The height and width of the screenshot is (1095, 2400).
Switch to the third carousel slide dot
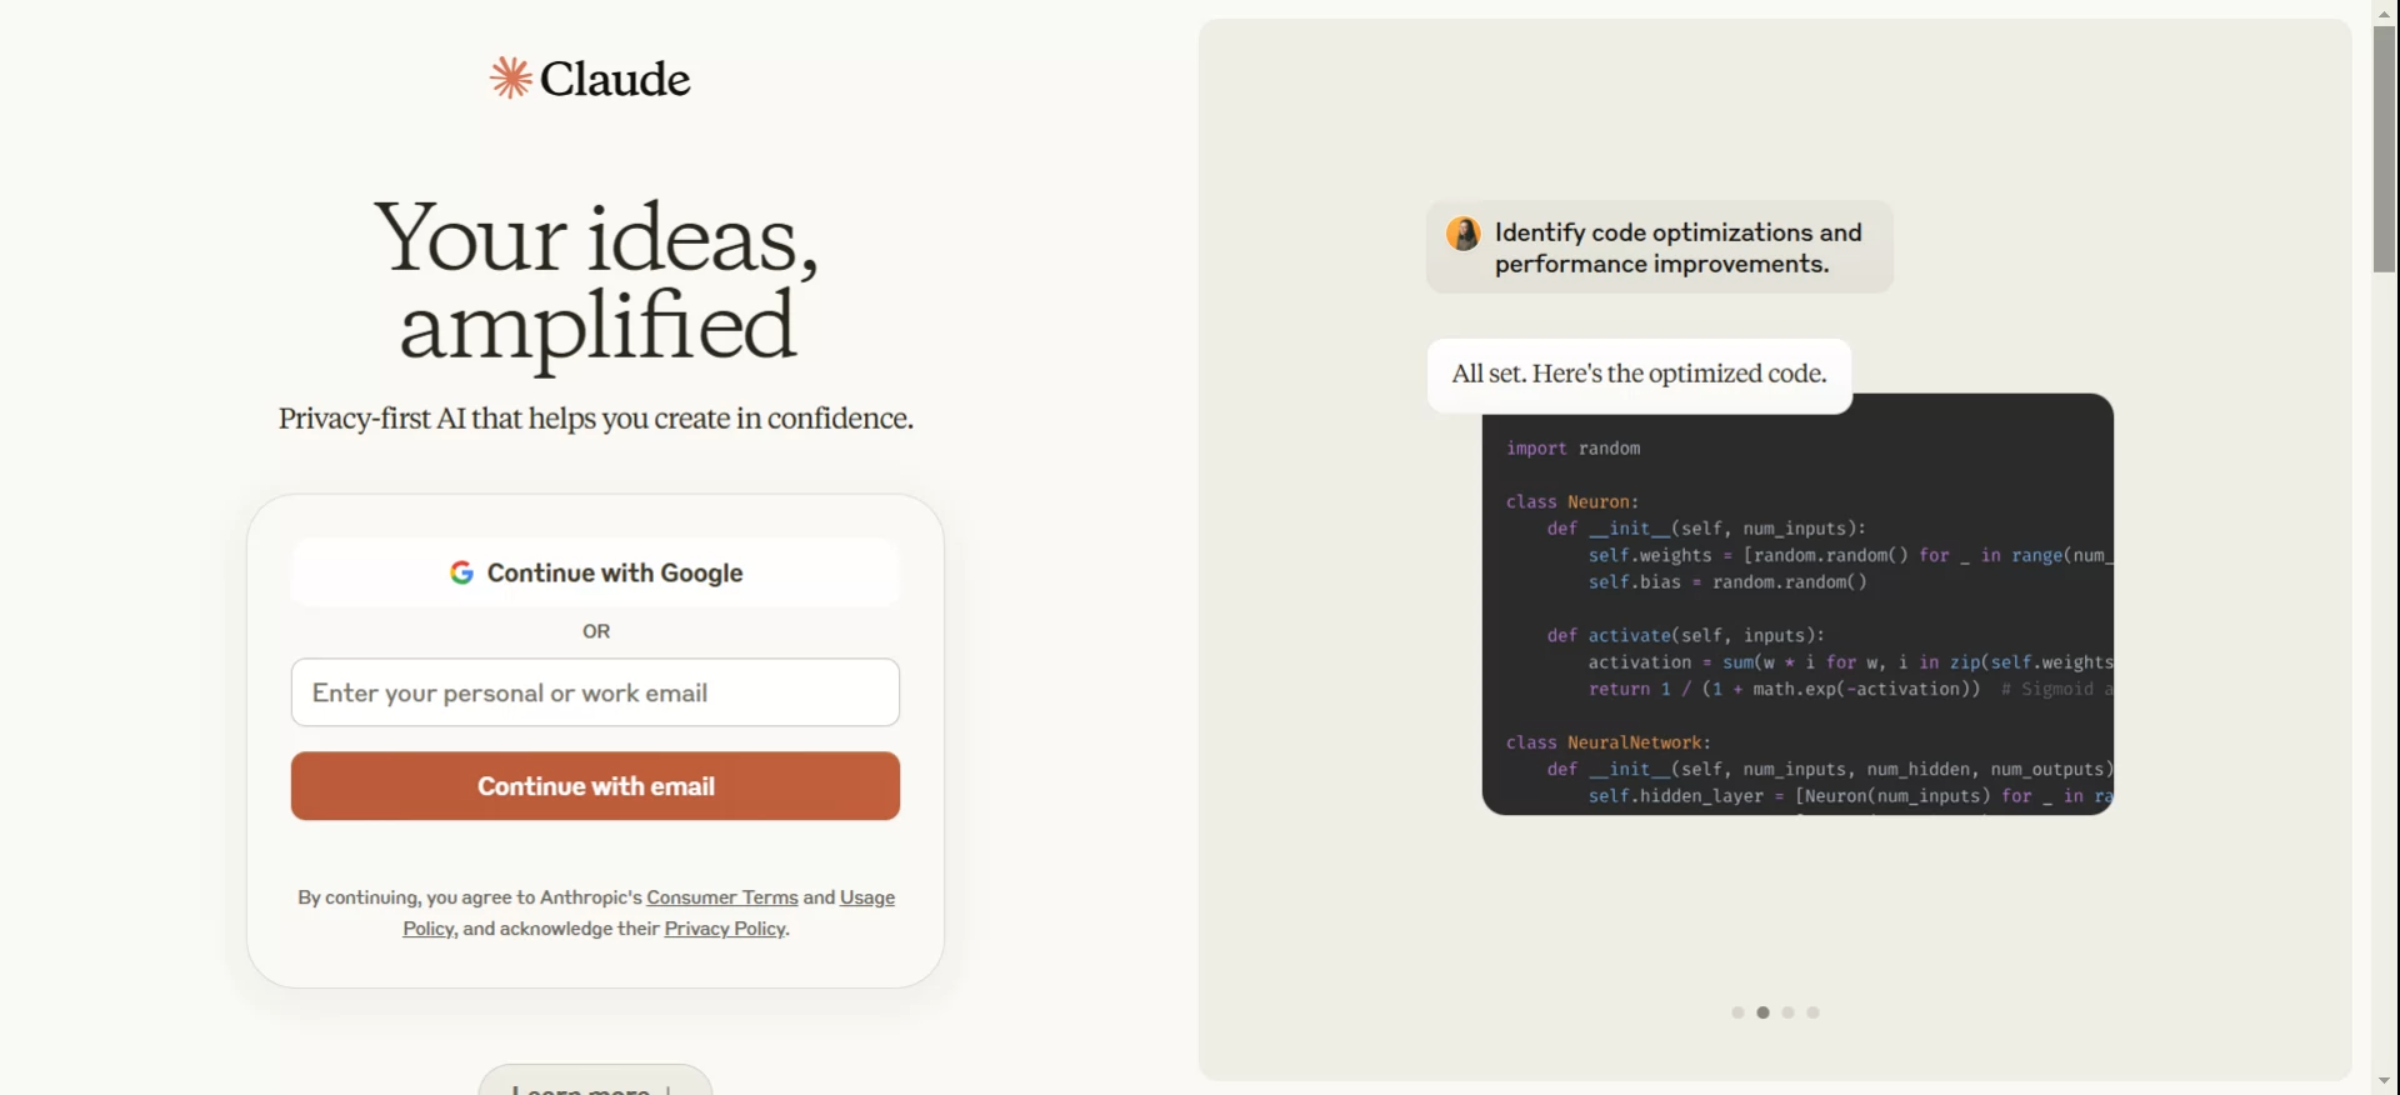pos(1788,1013)
